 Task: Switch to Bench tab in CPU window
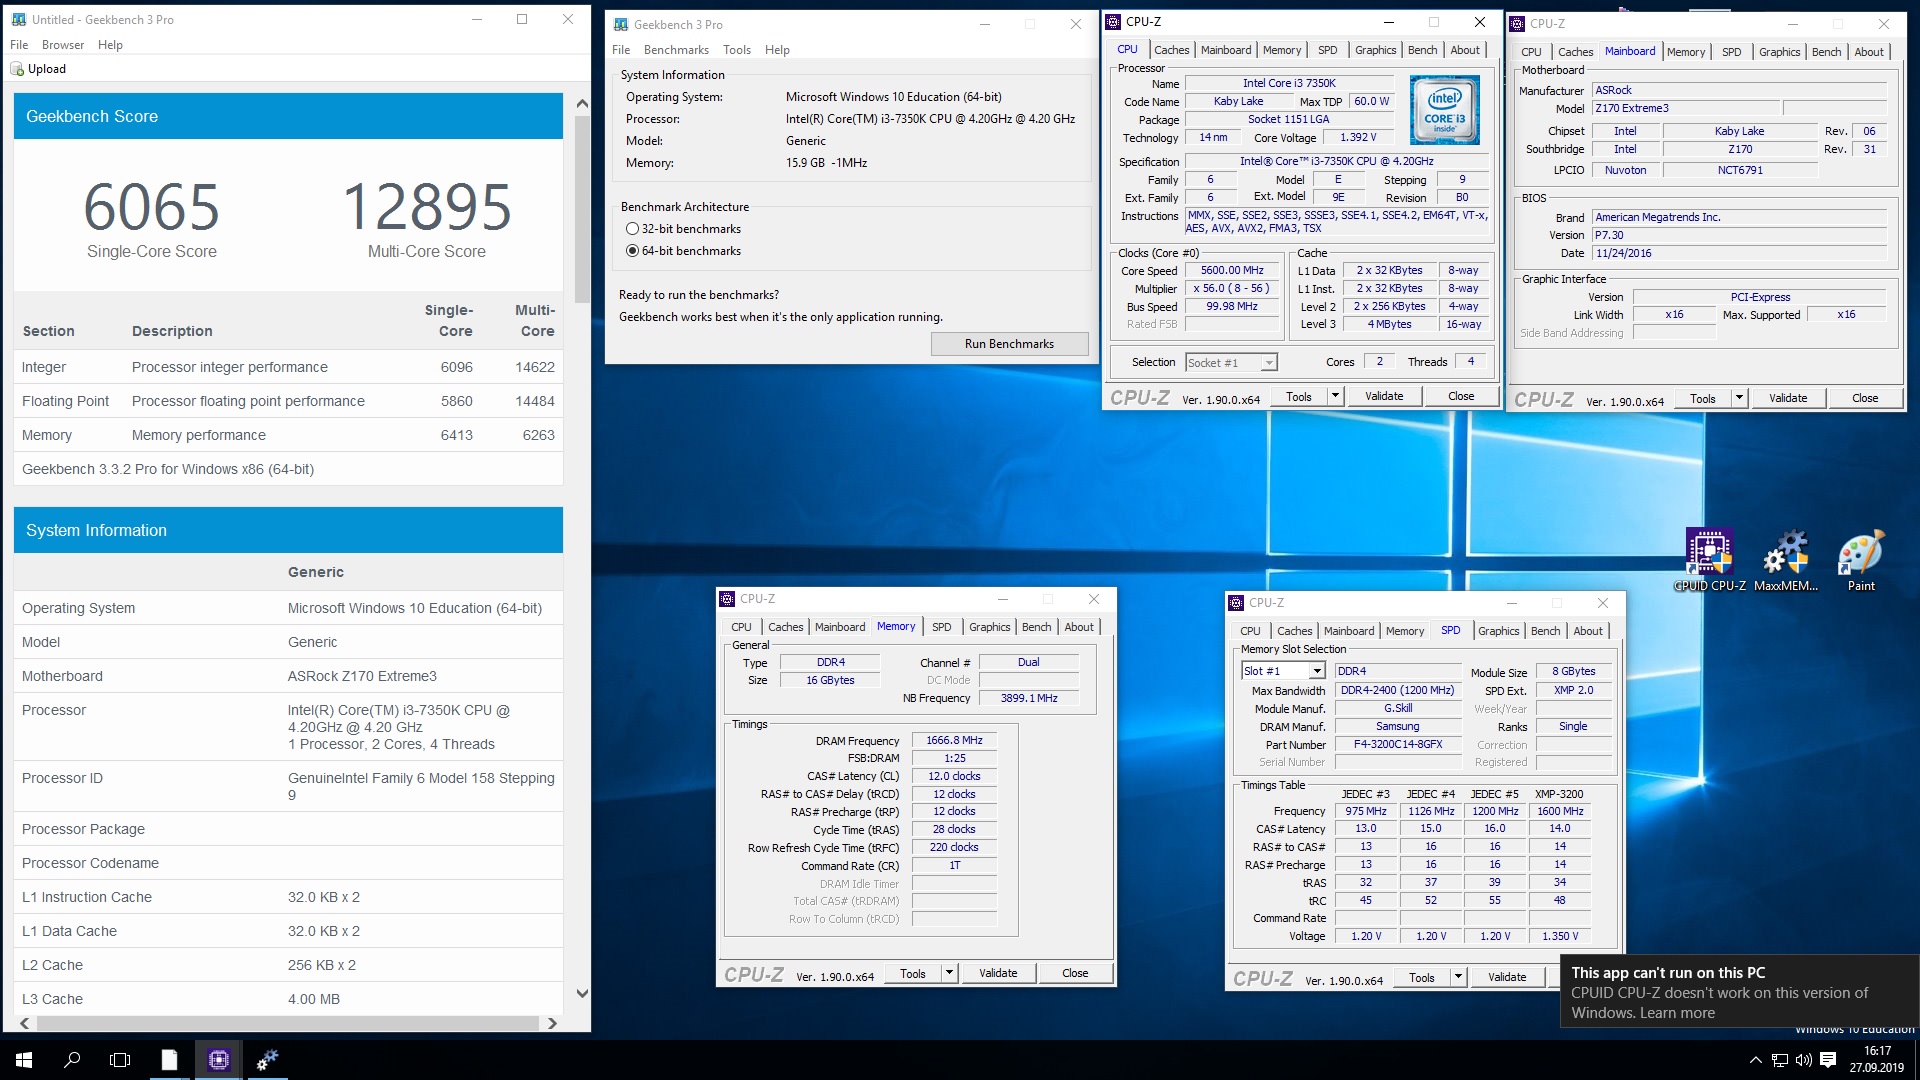[x=1422, y=50]
